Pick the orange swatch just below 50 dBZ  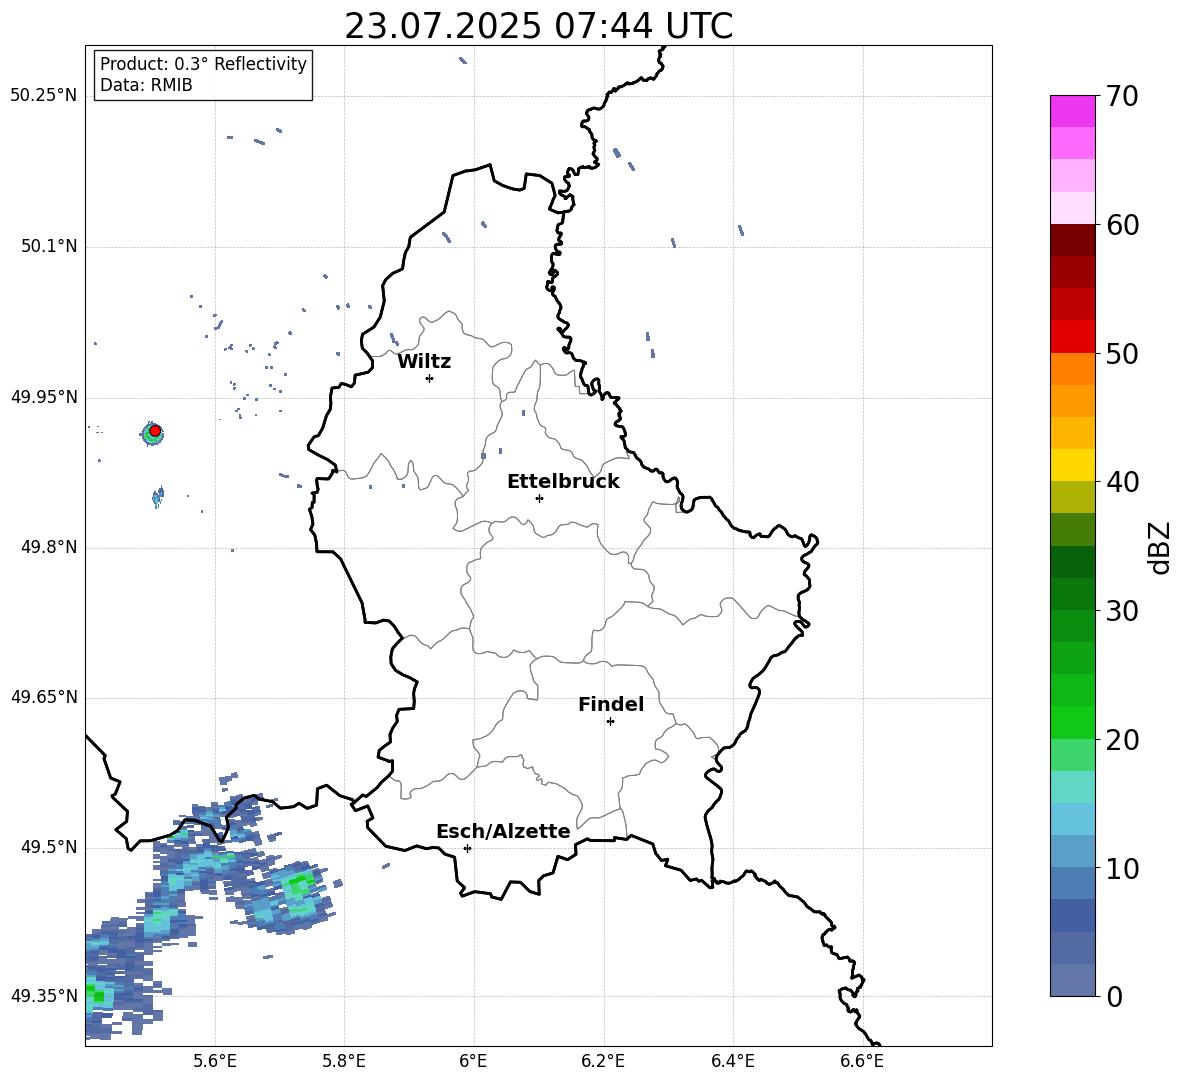pos(1072,369)
